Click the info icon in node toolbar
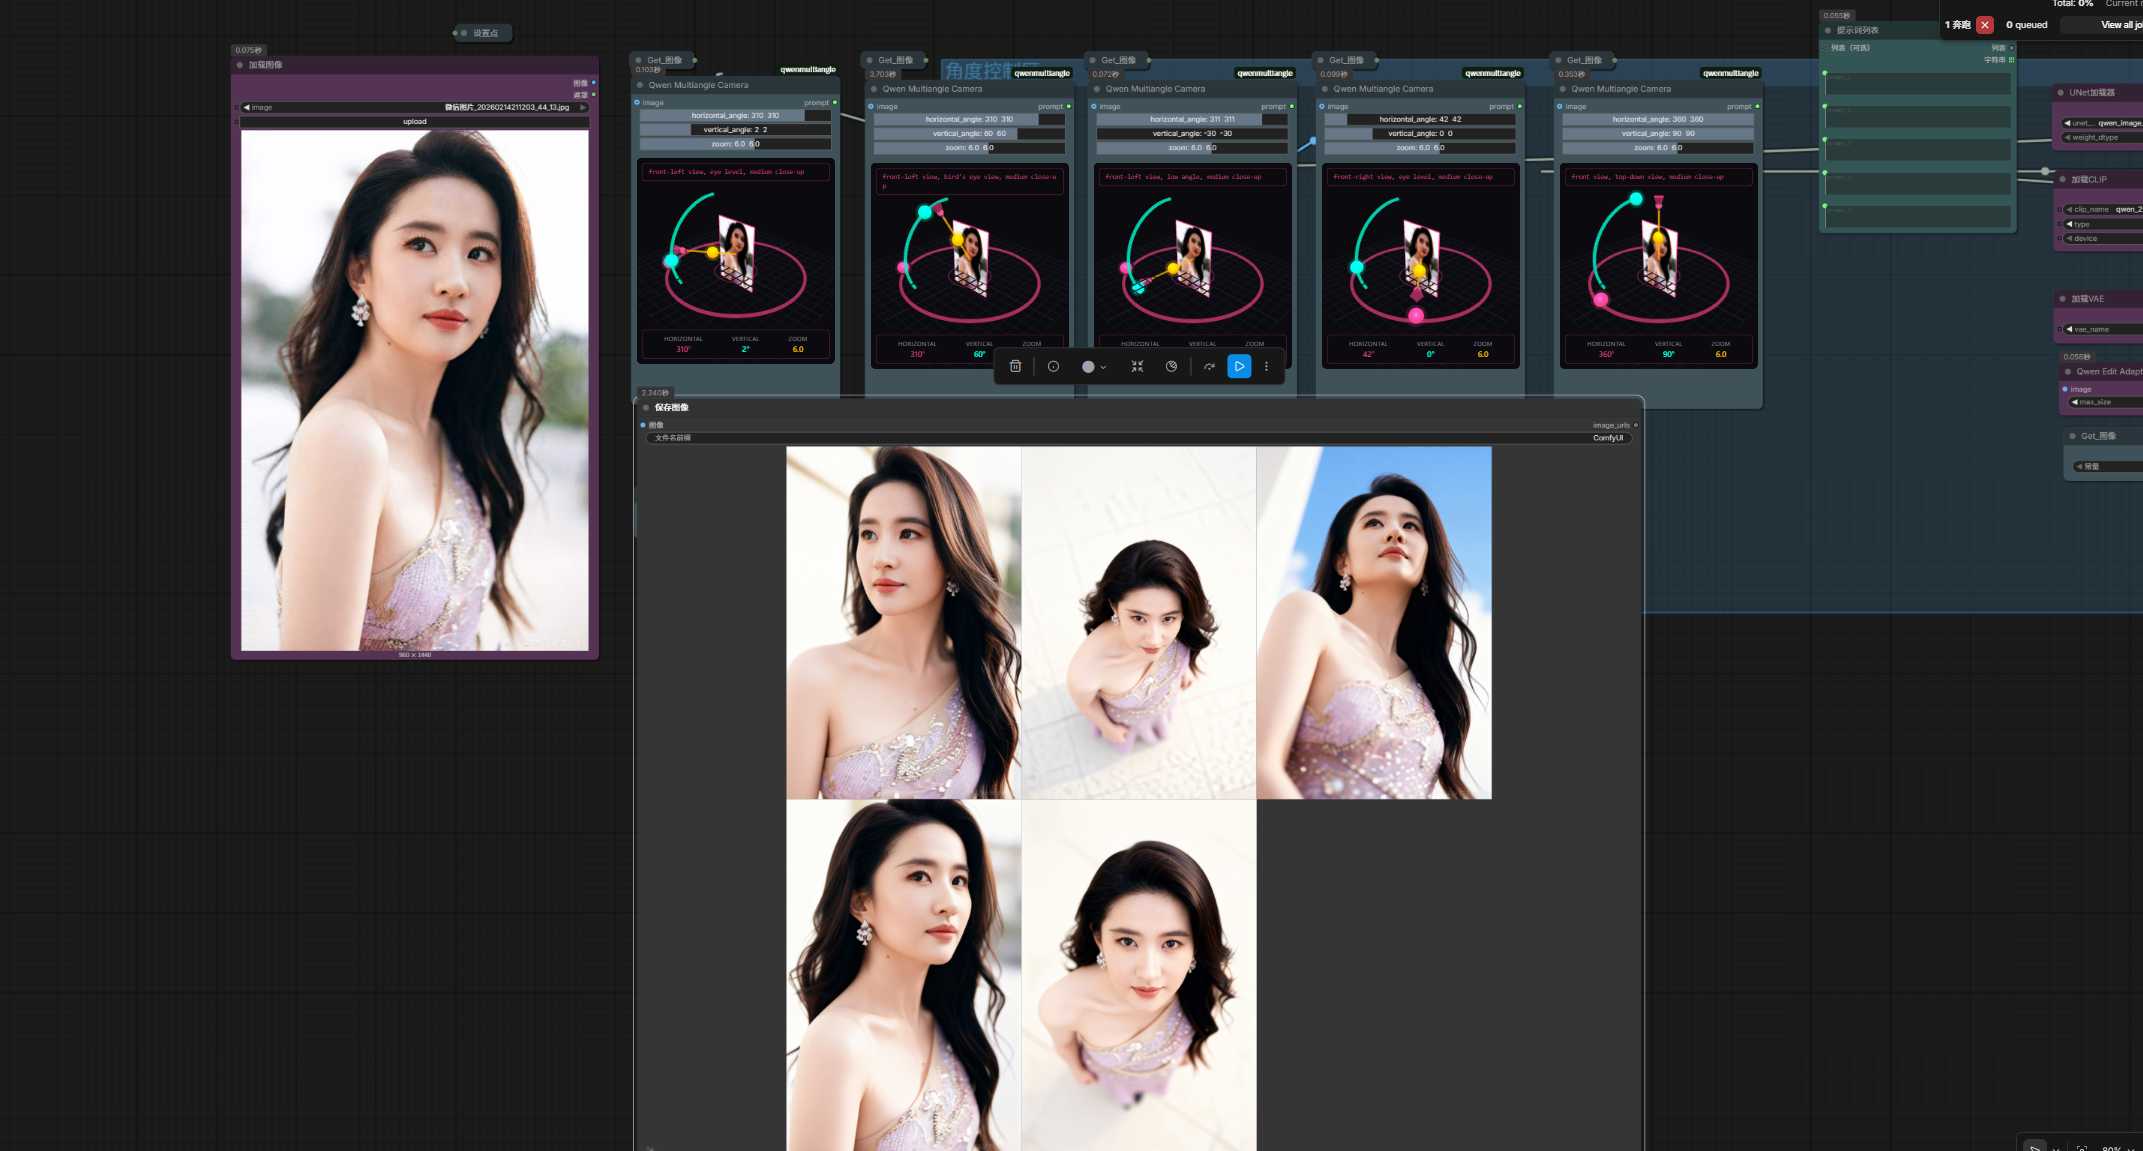This screenshot has height=1151, width=2143. click(1053, 367)
